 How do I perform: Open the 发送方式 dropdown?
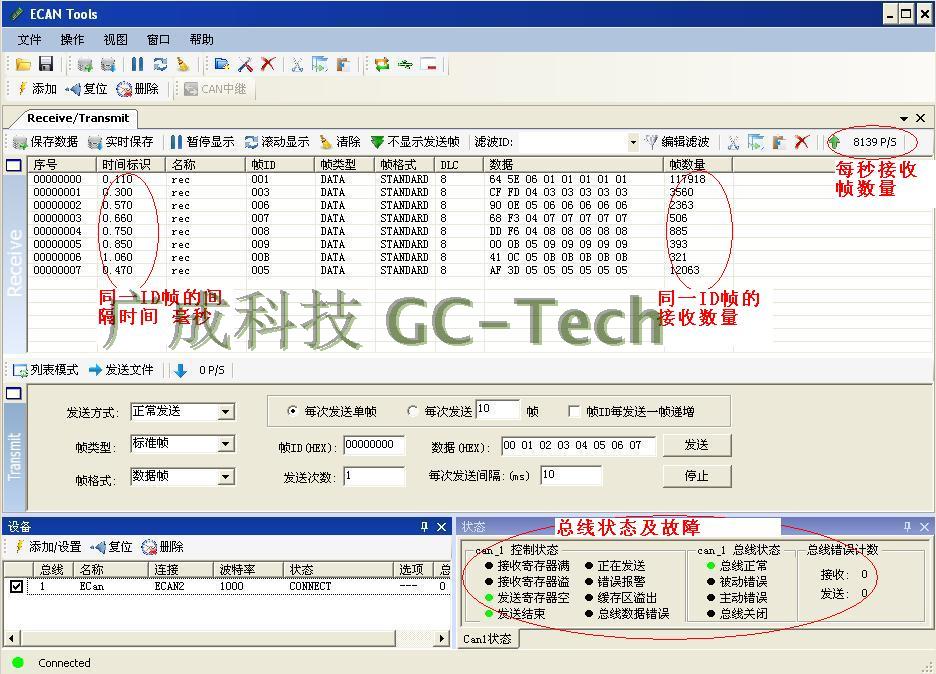point(226,412)
